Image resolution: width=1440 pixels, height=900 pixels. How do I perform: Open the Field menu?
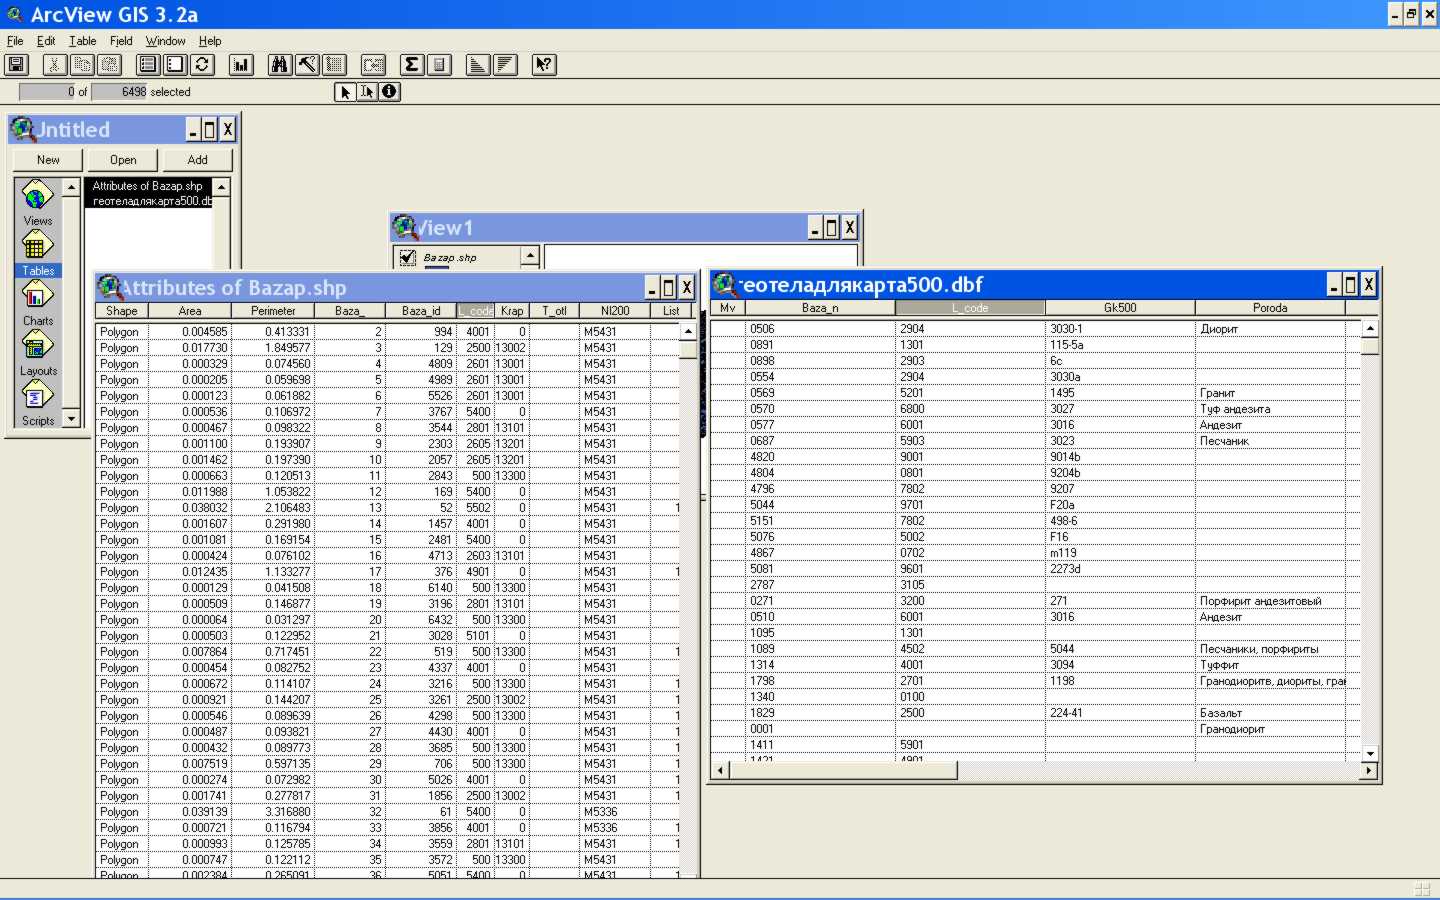click(121, 41)
